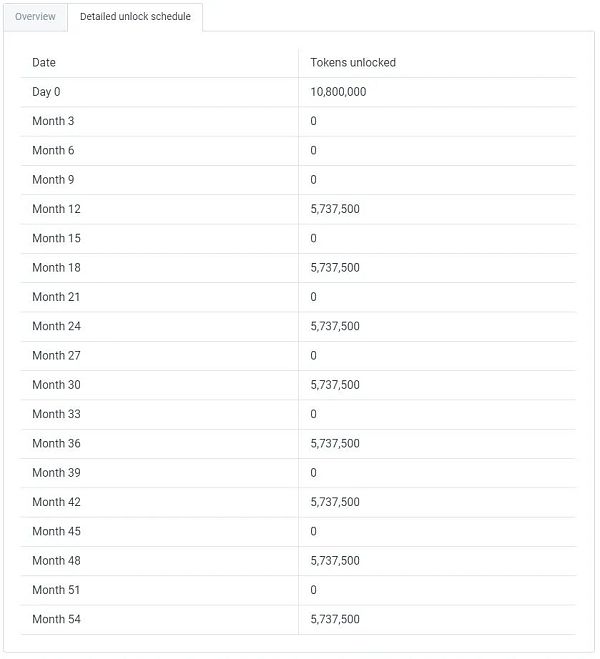Select the Month 21 row label
Image resolution: width=600 pixels, height=659 pixels.
point(56,297)
